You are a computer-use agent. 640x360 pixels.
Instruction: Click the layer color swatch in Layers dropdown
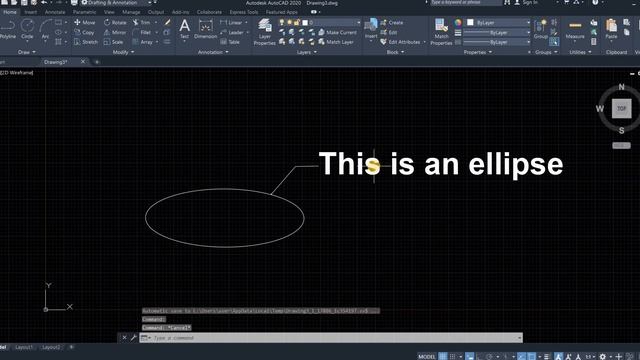coord(305,22)
